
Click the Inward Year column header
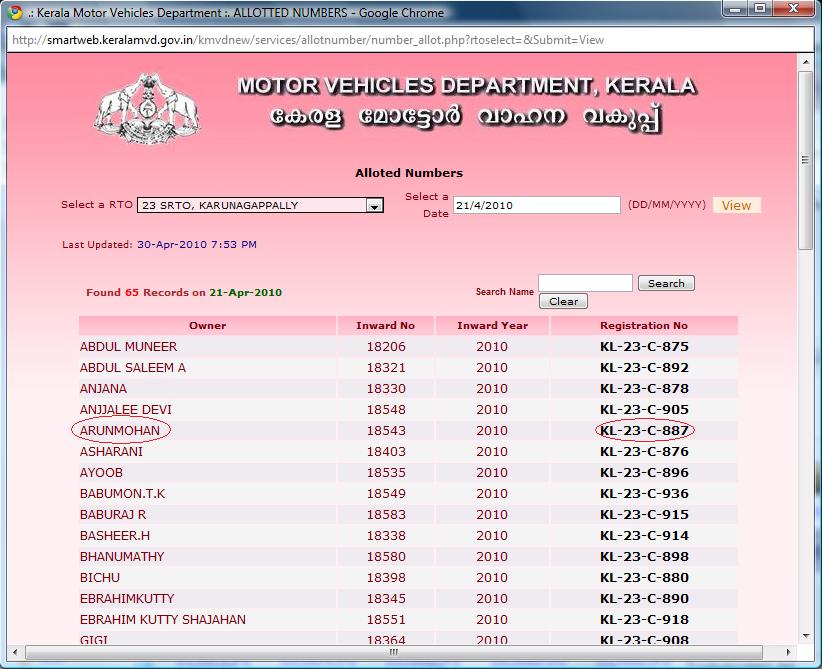(492, 325)
